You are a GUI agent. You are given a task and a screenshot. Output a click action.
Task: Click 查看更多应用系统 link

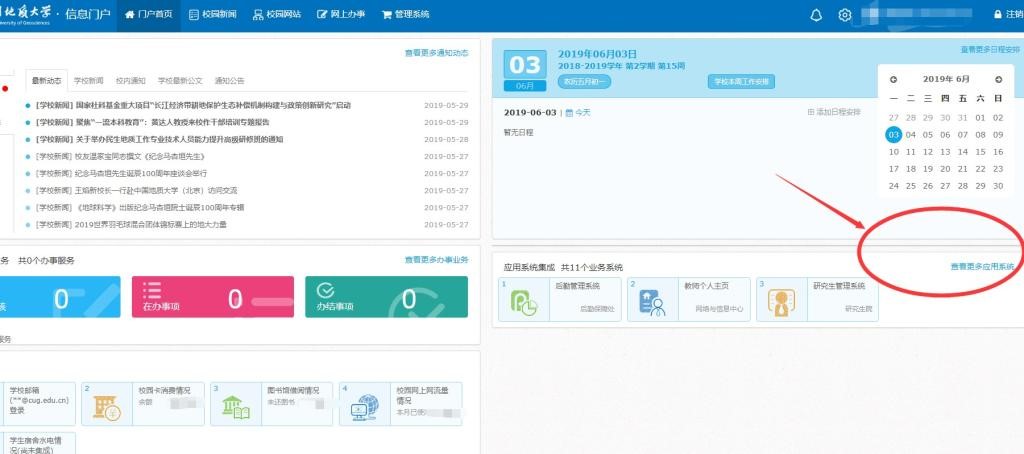click(x=981, y=267)
